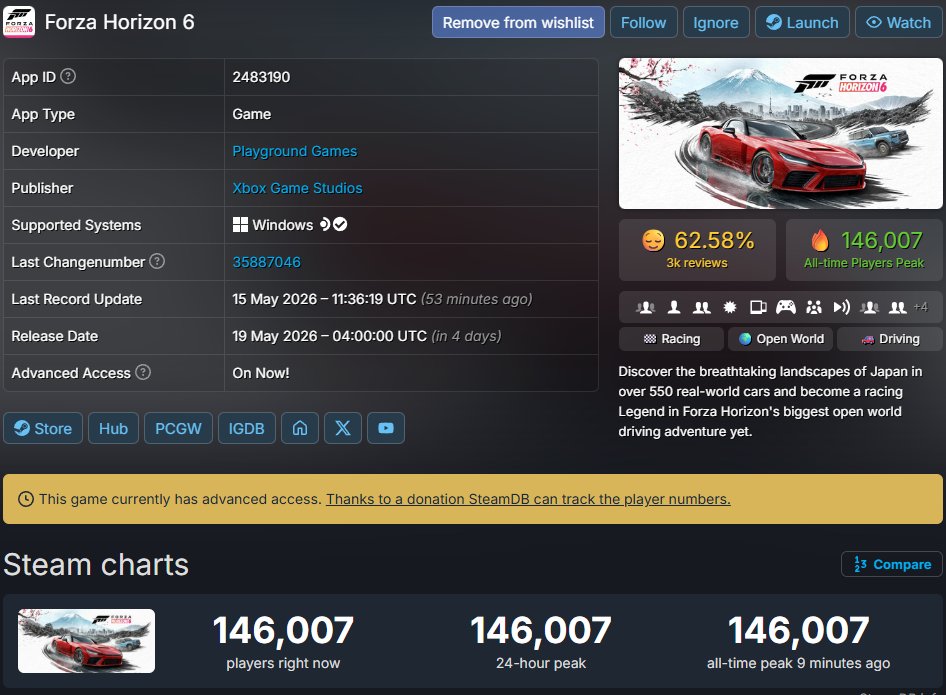
Task: Click the game description paragraph
Action: point(770,401)
